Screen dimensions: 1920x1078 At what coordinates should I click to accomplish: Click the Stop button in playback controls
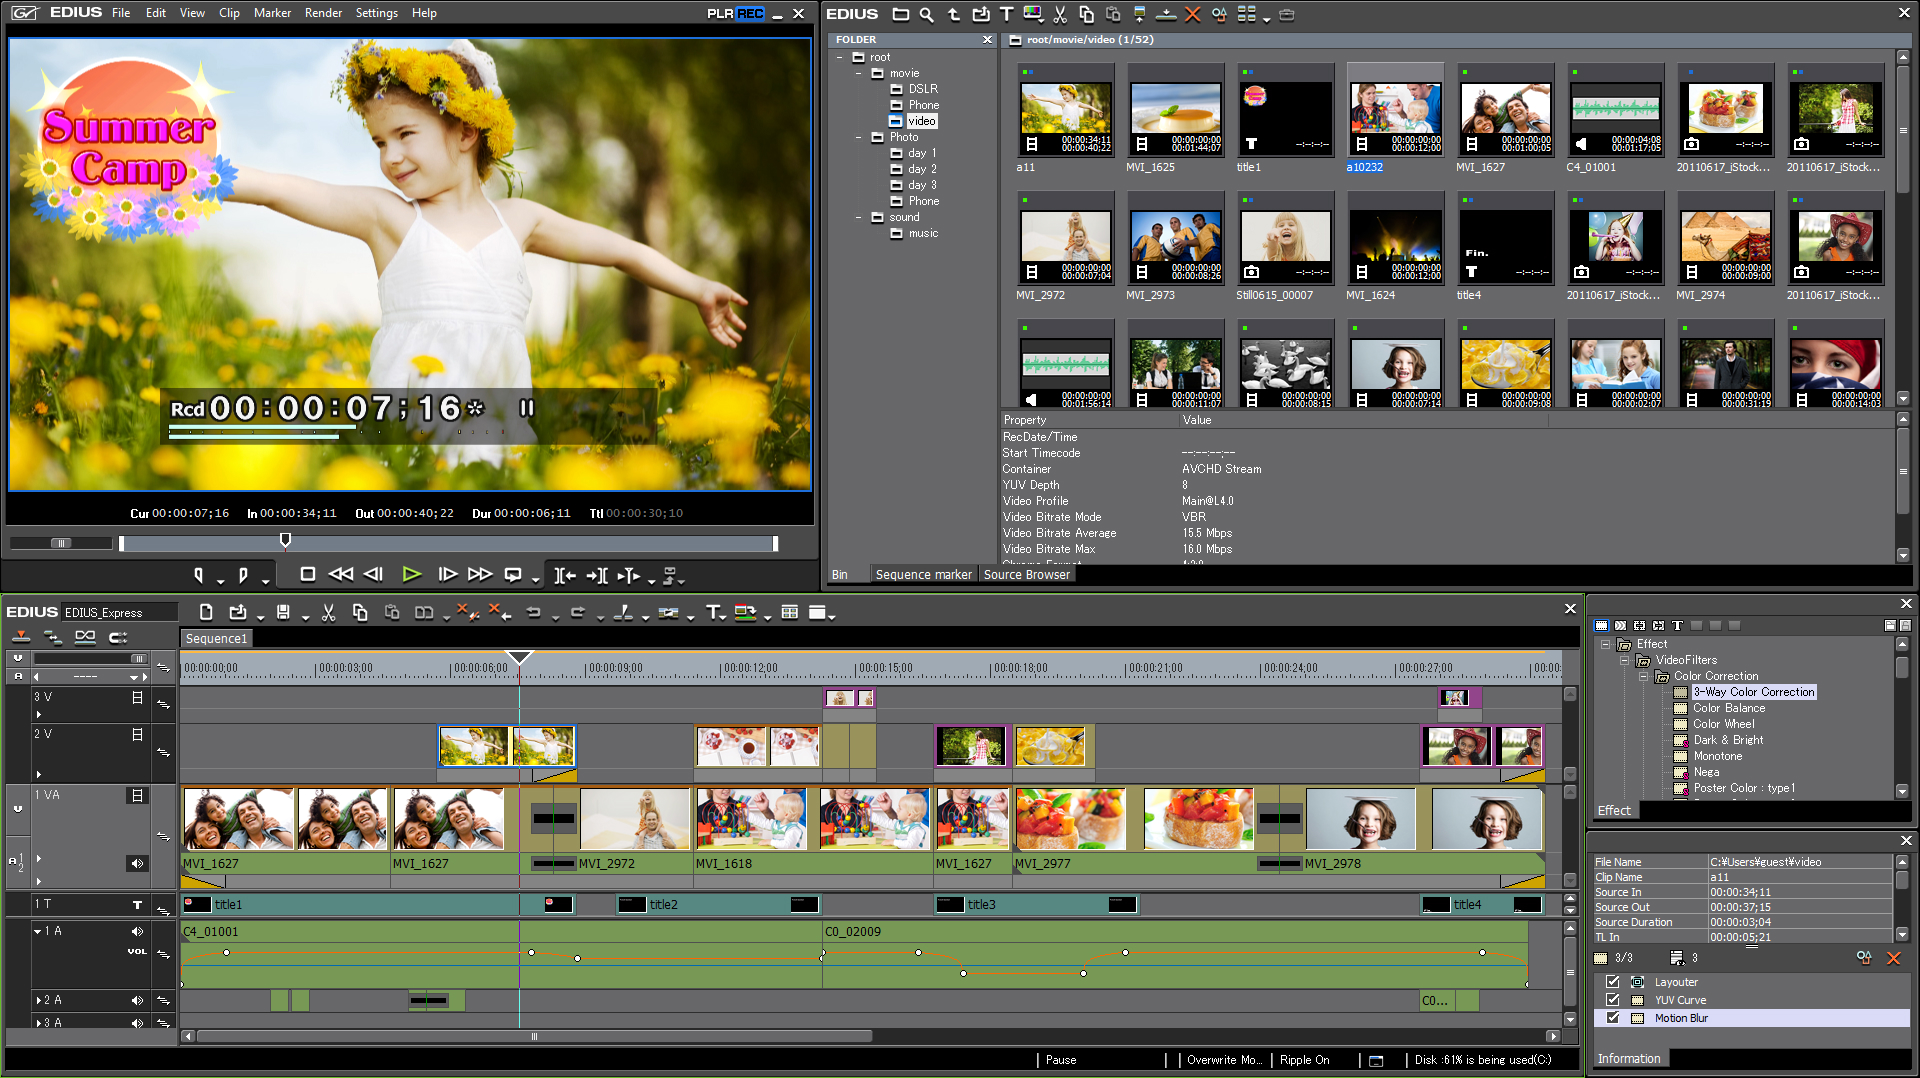[x=308, y=574]
